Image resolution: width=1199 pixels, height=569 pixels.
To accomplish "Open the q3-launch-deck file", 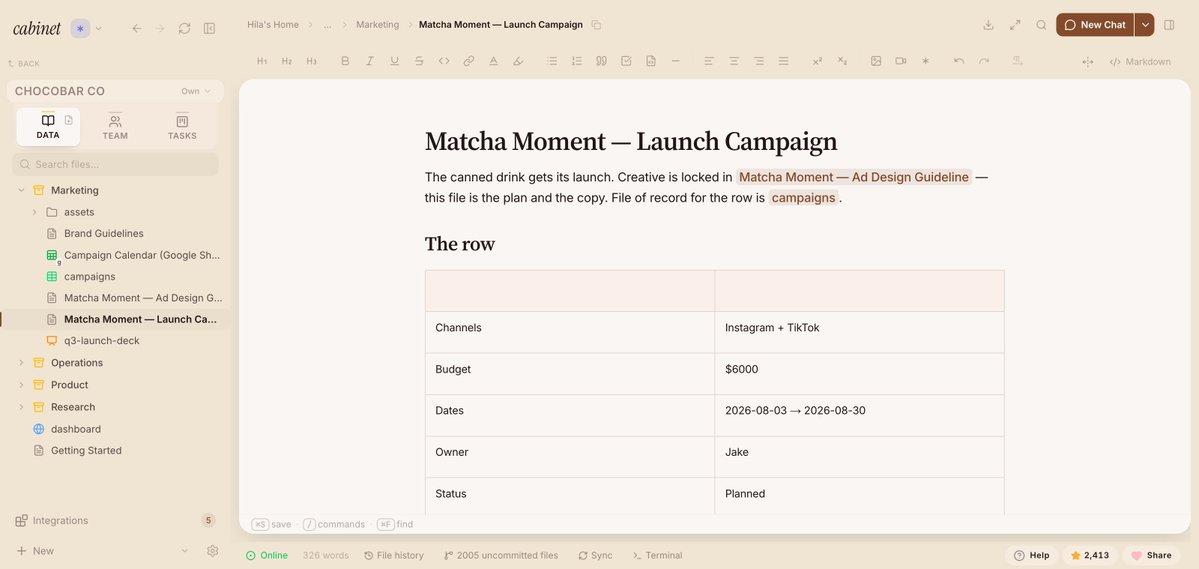I will click(101, 340).
